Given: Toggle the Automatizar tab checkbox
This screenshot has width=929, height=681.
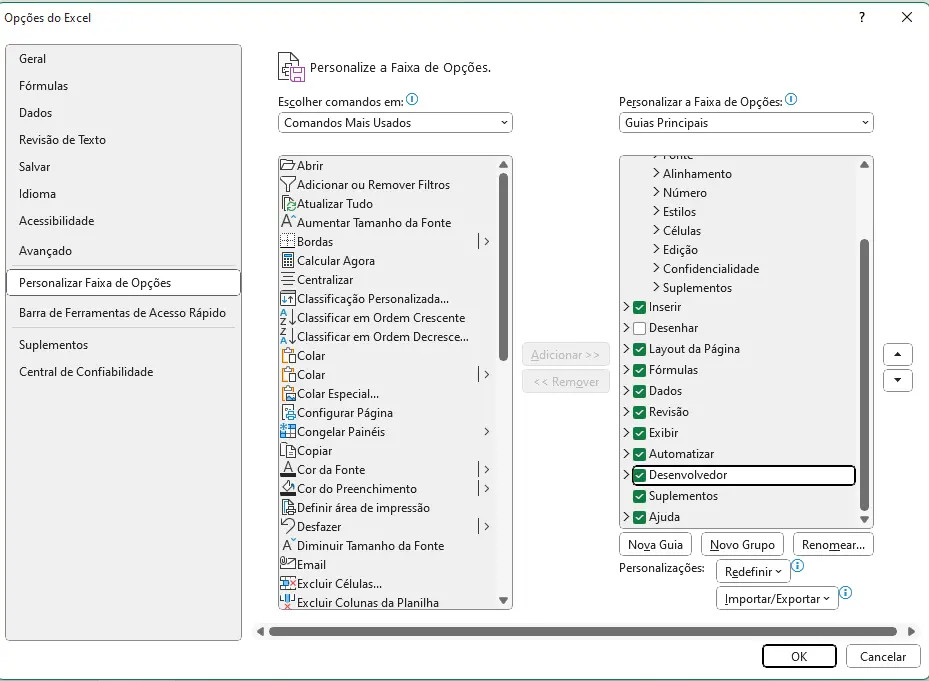Looking at the screenshot, I should [x=639, y=455].
